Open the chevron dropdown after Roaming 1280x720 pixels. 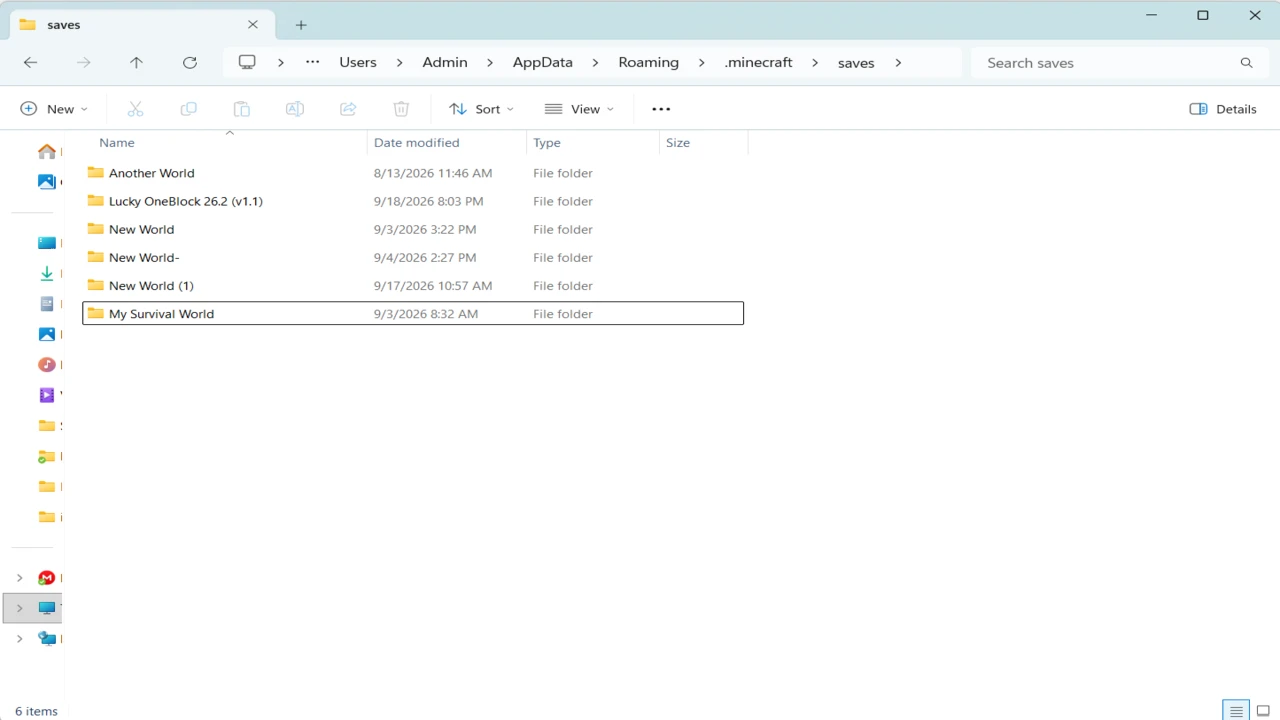tap(702, 62)
